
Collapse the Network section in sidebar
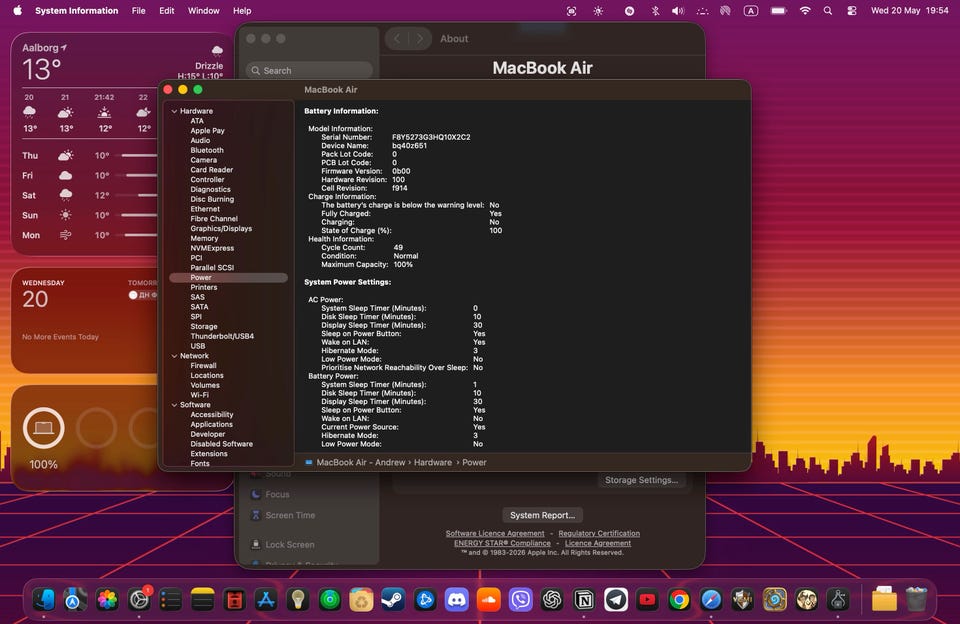tap(174, 356)
